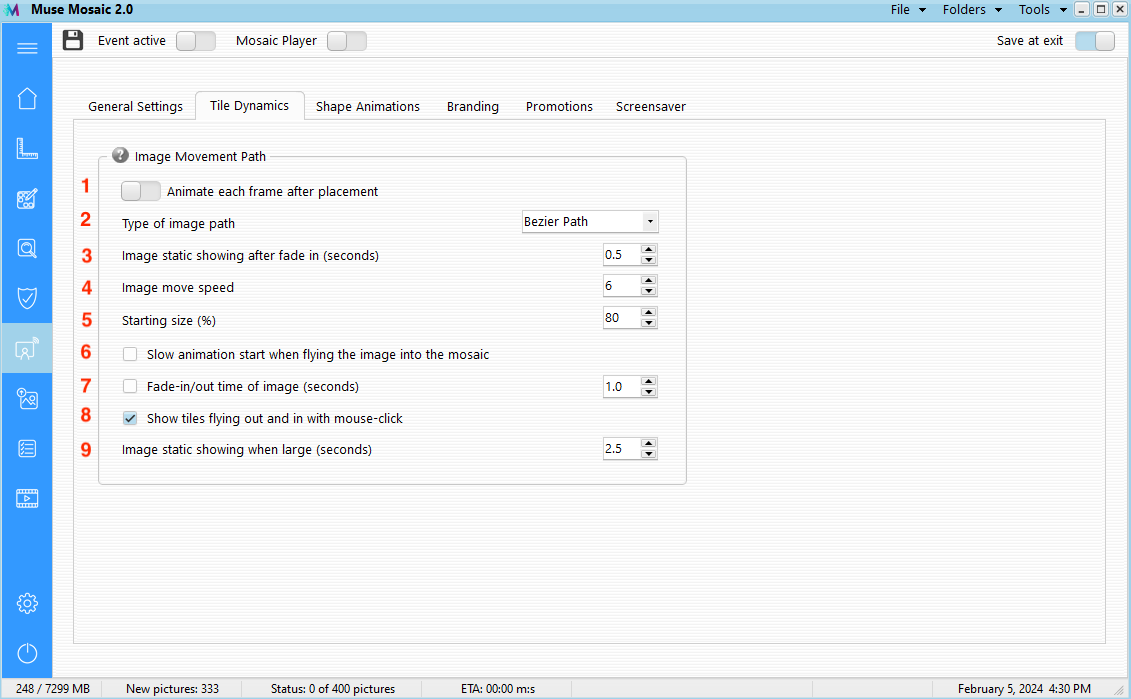
Task: Click the save floppy disk icon
Action: (x=73, y=40)
